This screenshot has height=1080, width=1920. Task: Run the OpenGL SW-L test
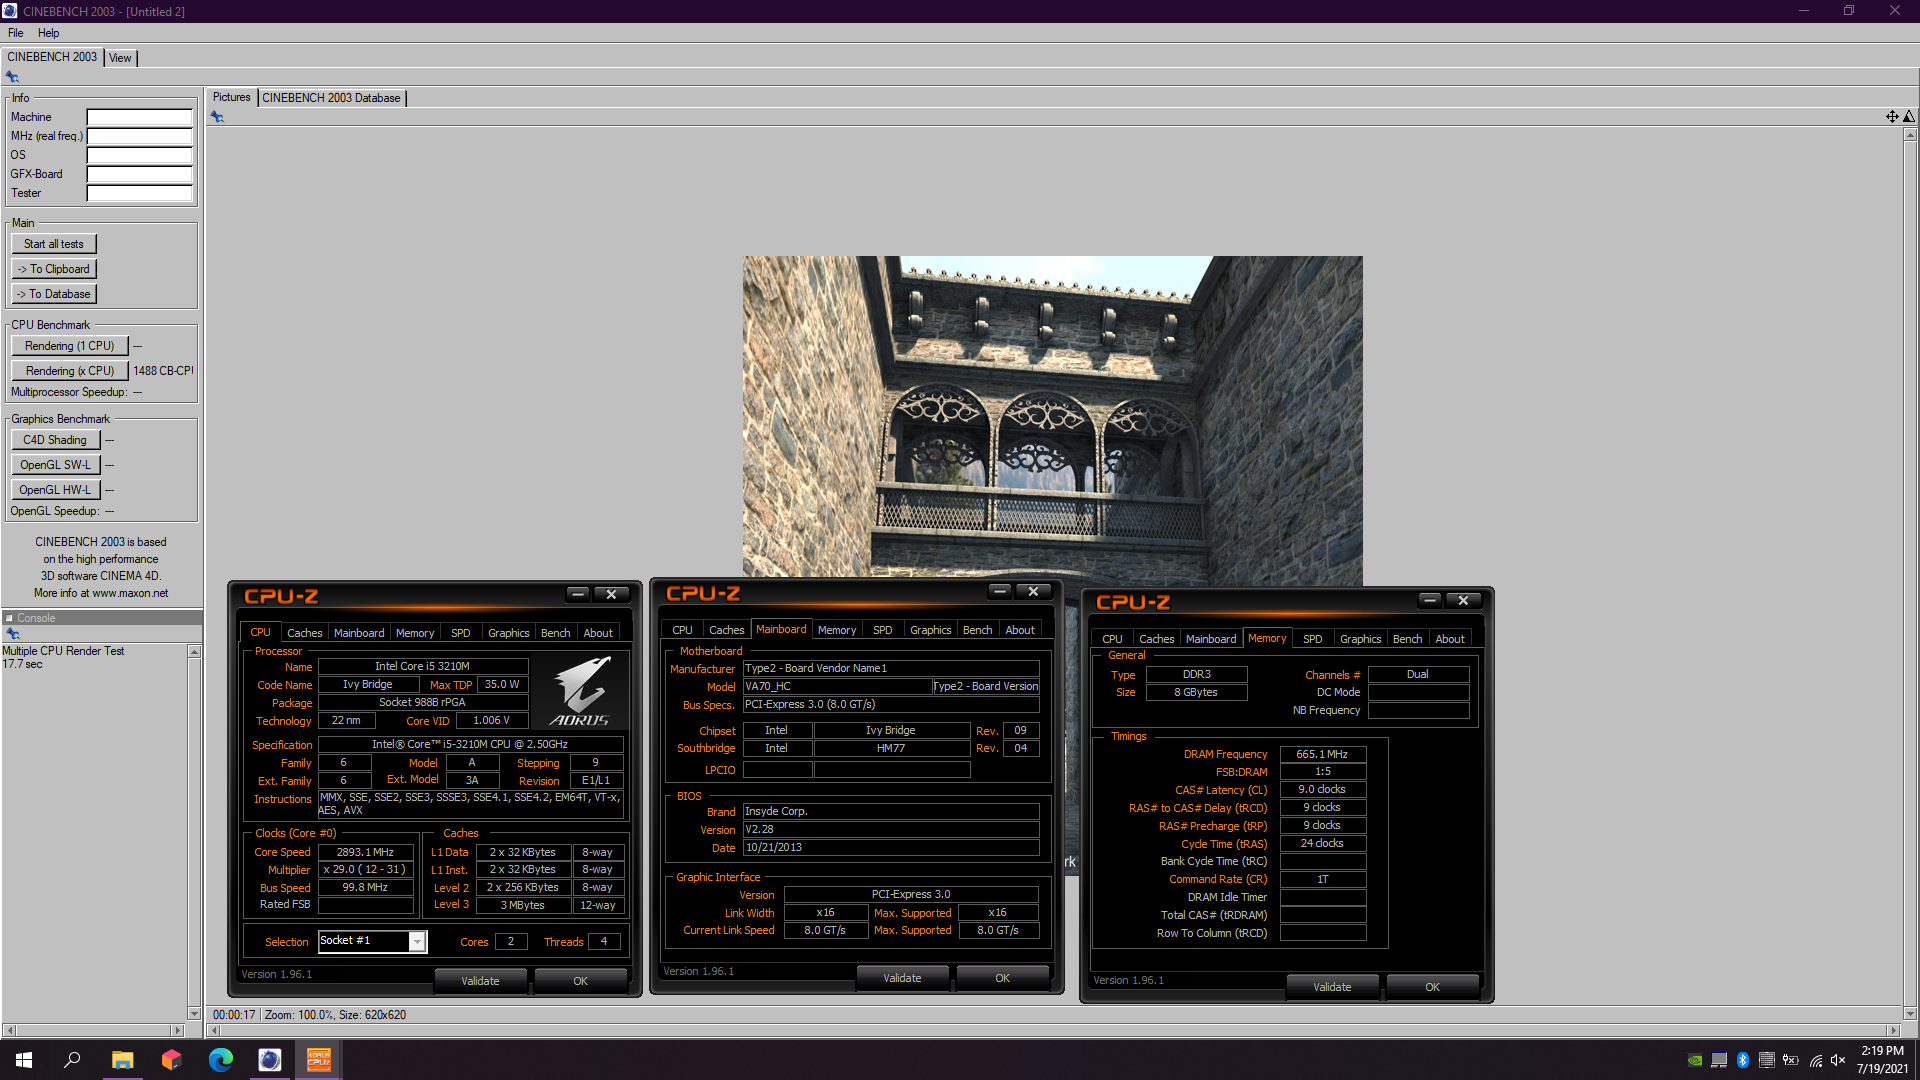pos(55,465)
